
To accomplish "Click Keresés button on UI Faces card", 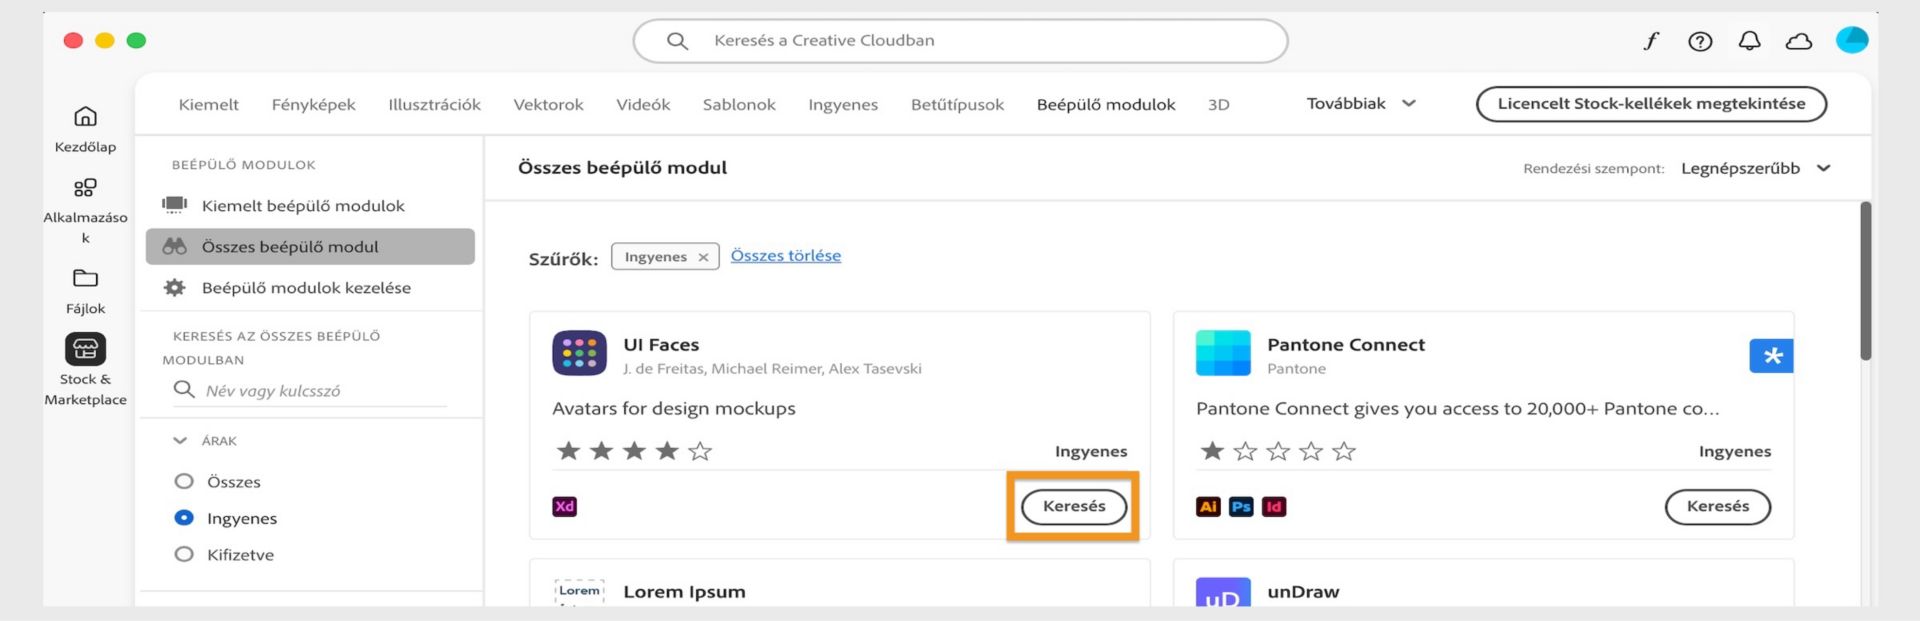I will 1074,506.
